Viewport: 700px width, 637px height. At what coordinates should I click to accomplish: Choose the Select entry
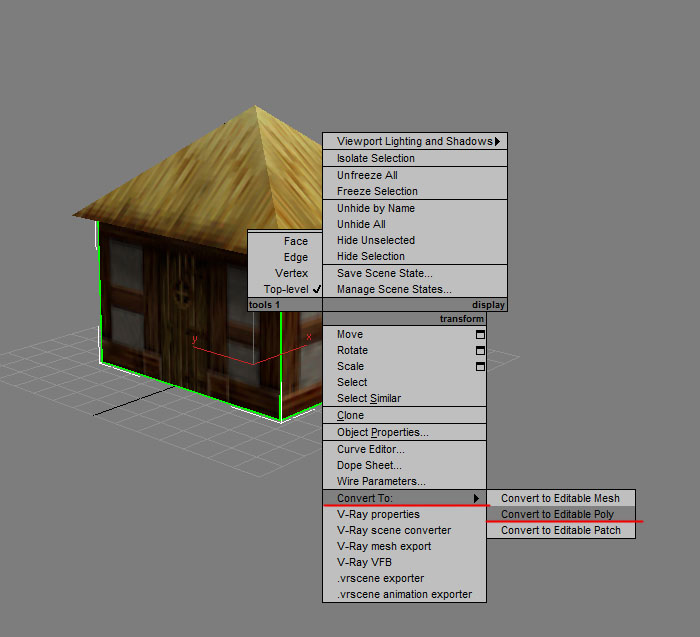point(404,383)
